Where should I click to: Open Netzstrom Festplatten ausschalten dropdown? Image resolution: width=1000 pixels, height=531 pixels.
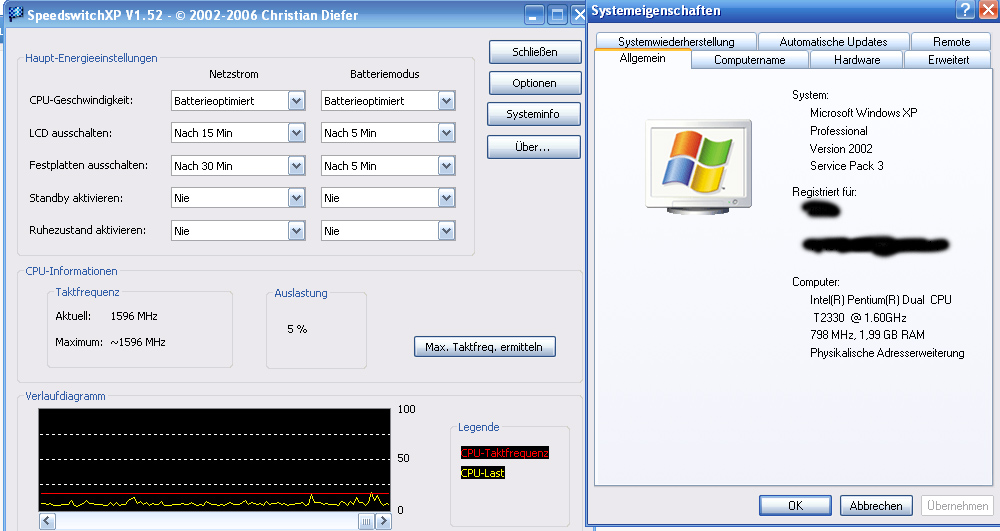[x=296, y=166]
